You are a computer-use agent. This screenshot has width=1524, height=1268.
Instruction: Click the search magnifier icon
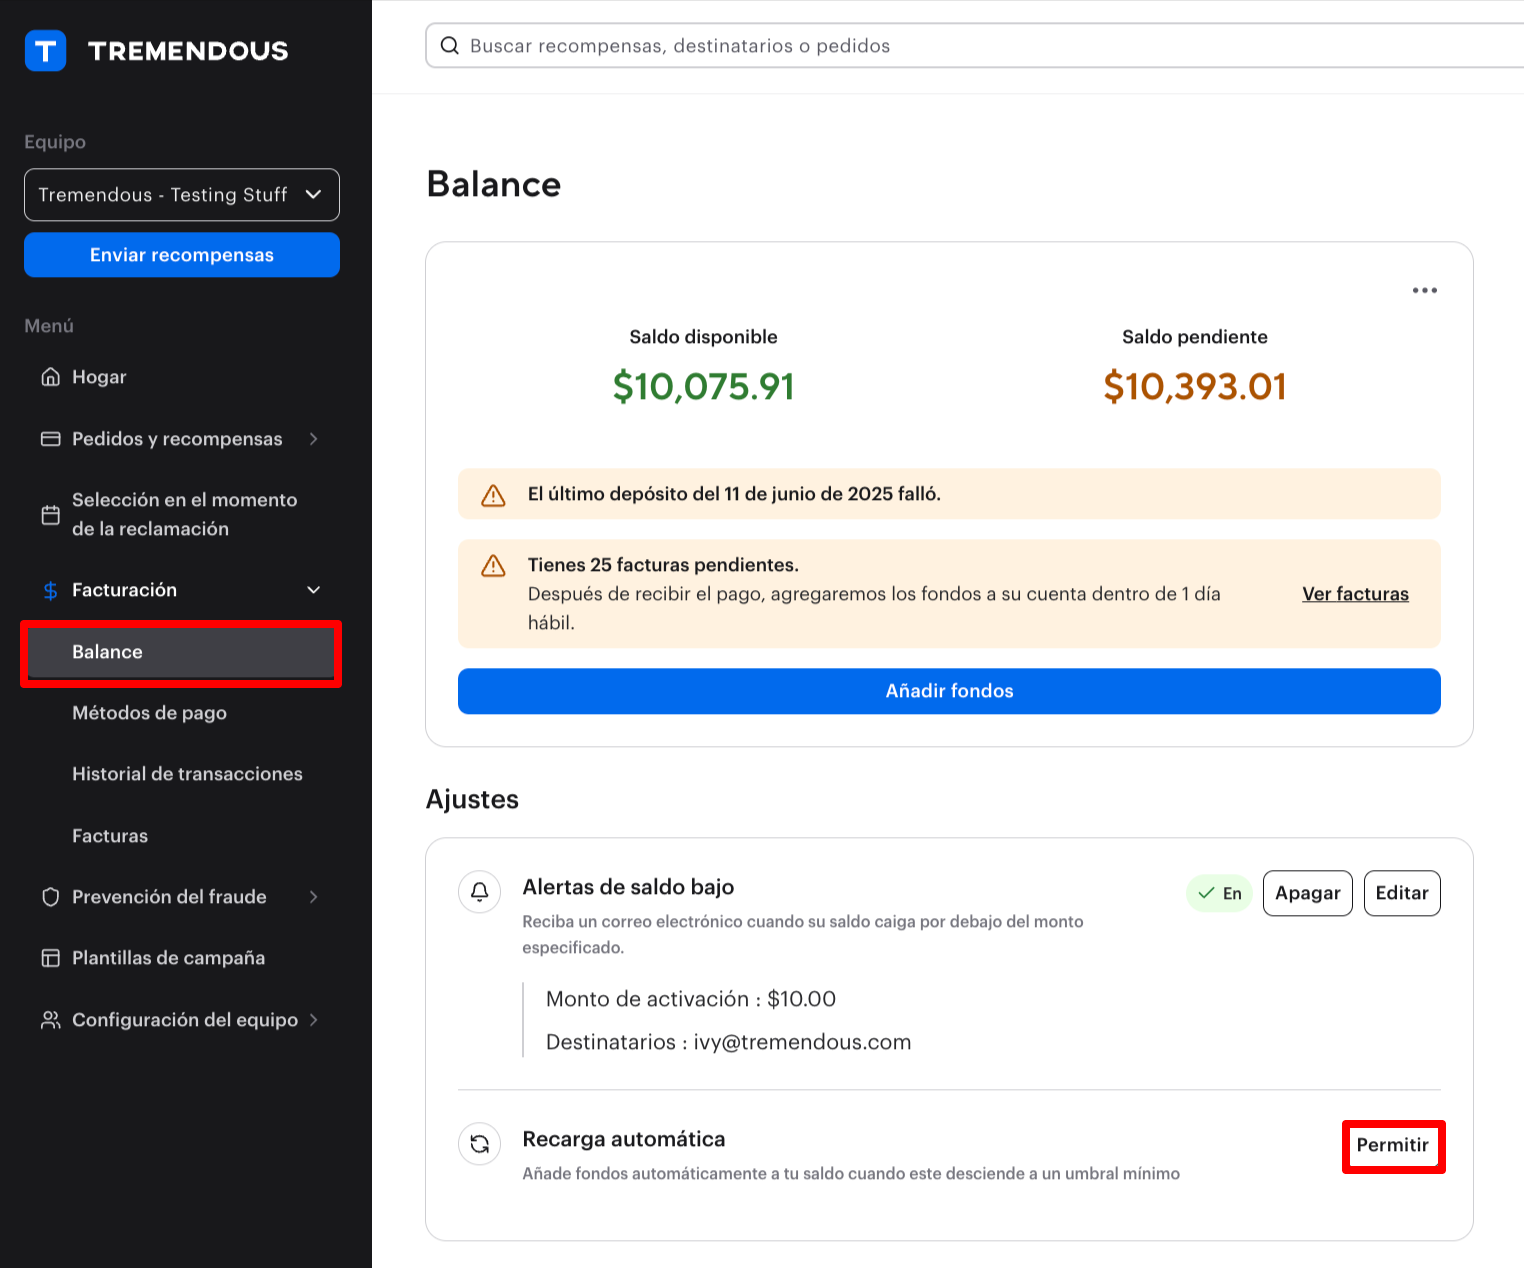click(x=450, y=46)
